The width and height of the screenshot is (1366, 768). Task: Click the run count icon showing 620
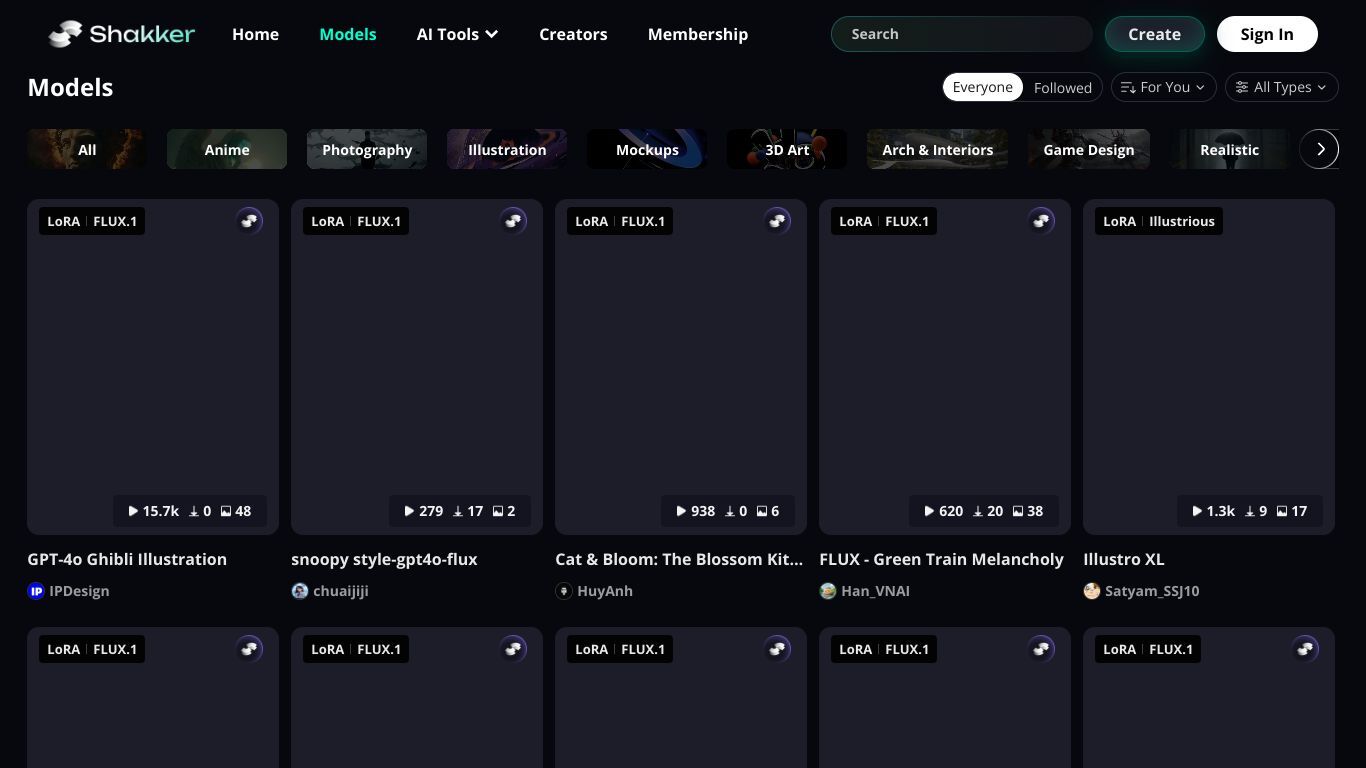pyautogui.click(x=929, y=511)
